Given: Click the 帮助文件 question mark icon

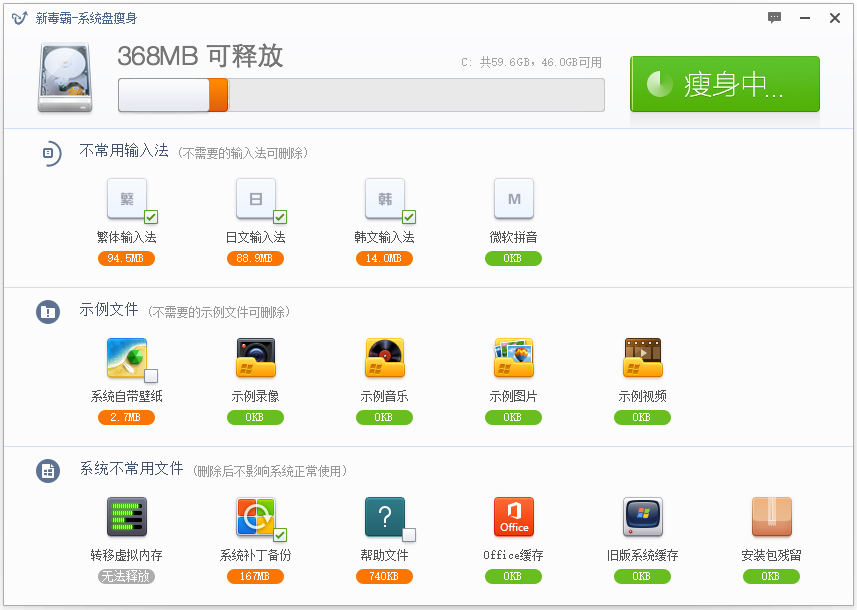Looking at the screenshot, I should (x=385, y=517).
